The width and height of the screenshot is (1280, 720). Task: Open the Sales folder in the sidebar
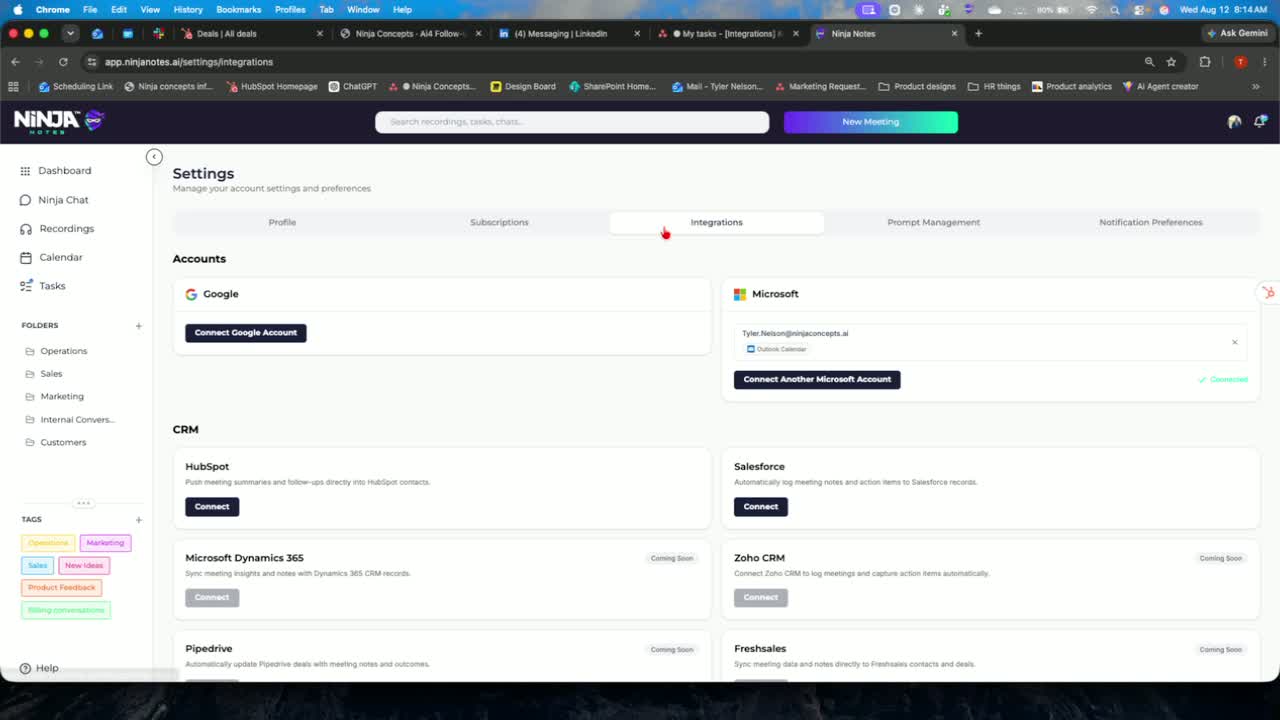[x=44, y=374]
